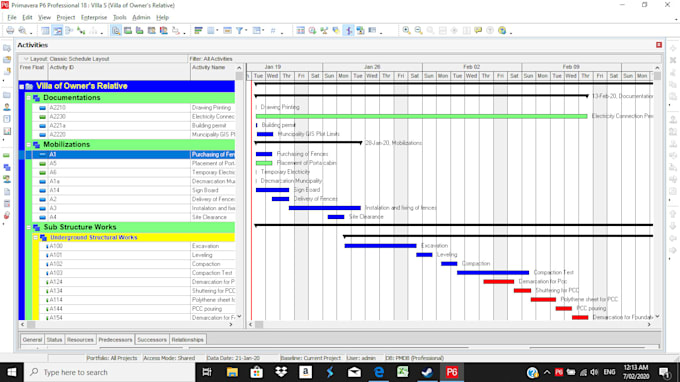The height and width of the screenshot is (382, 680).
Task: Open the P6 app in the taskbar
Action: (x=451, y=372)
